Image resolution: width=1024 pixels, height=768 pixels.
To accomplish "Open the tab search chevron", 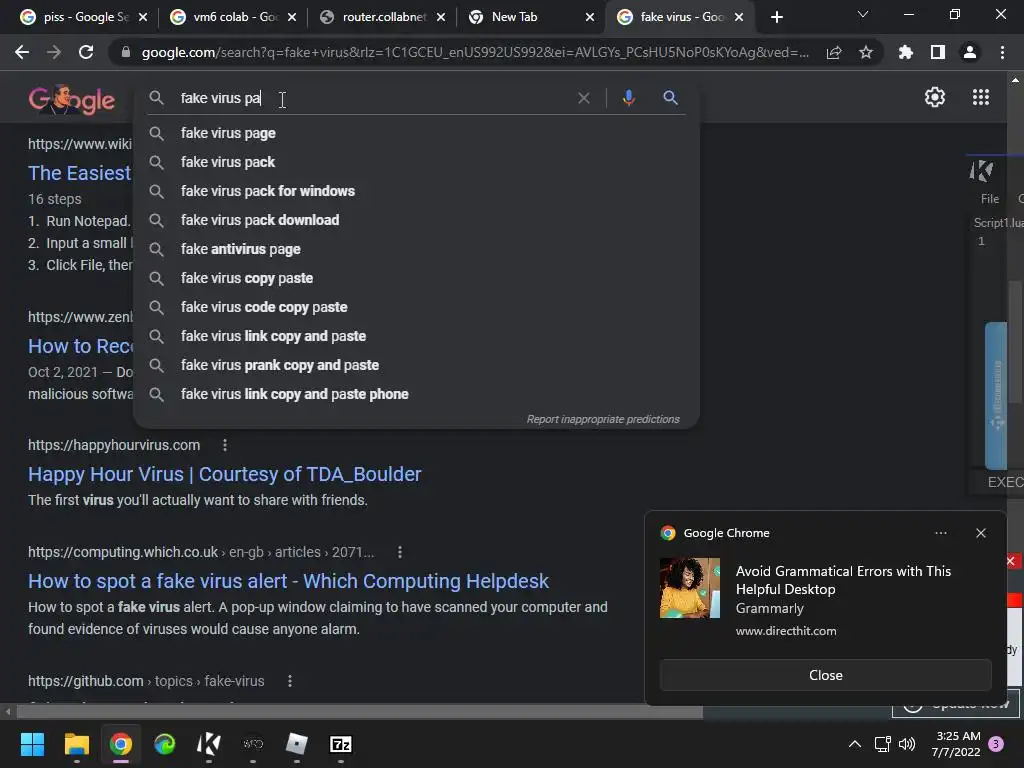I will [x=863, y=14].
